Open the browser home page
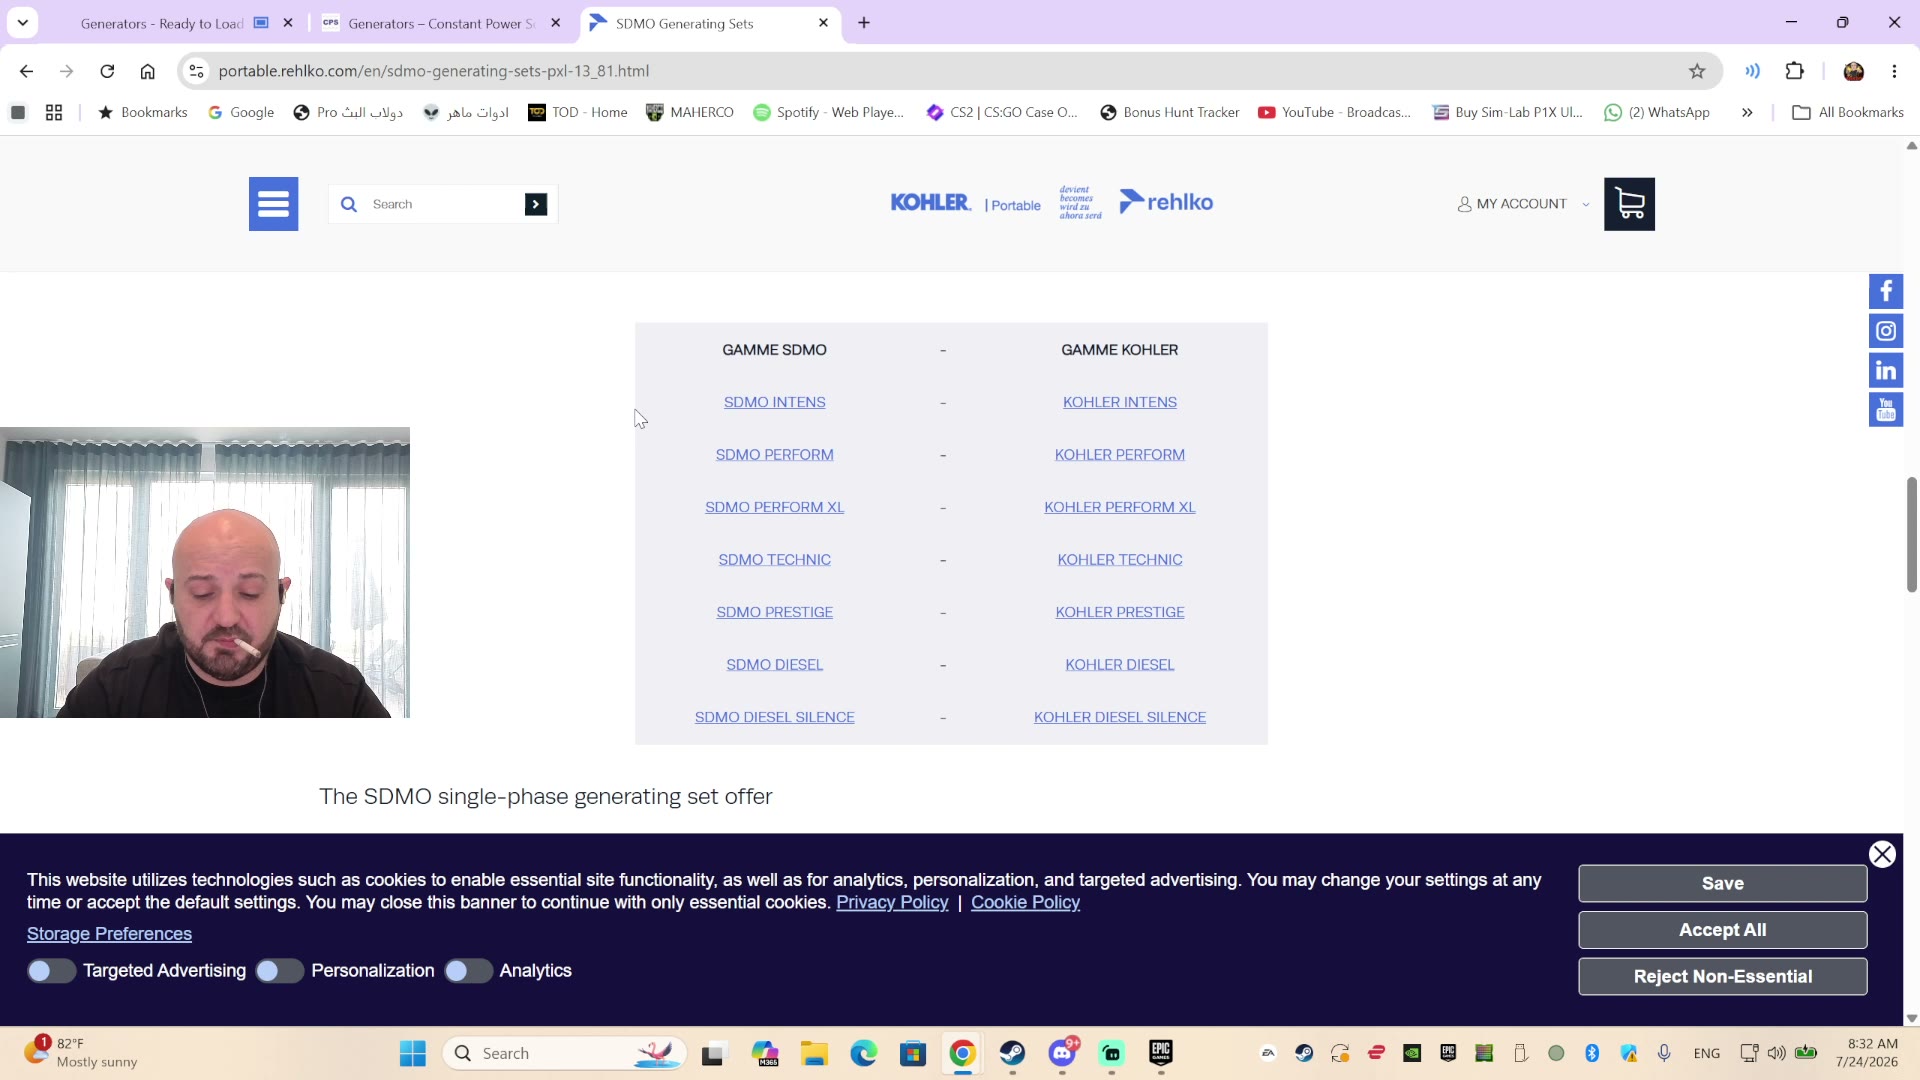 pyautogui.click(x=147, y=71)
